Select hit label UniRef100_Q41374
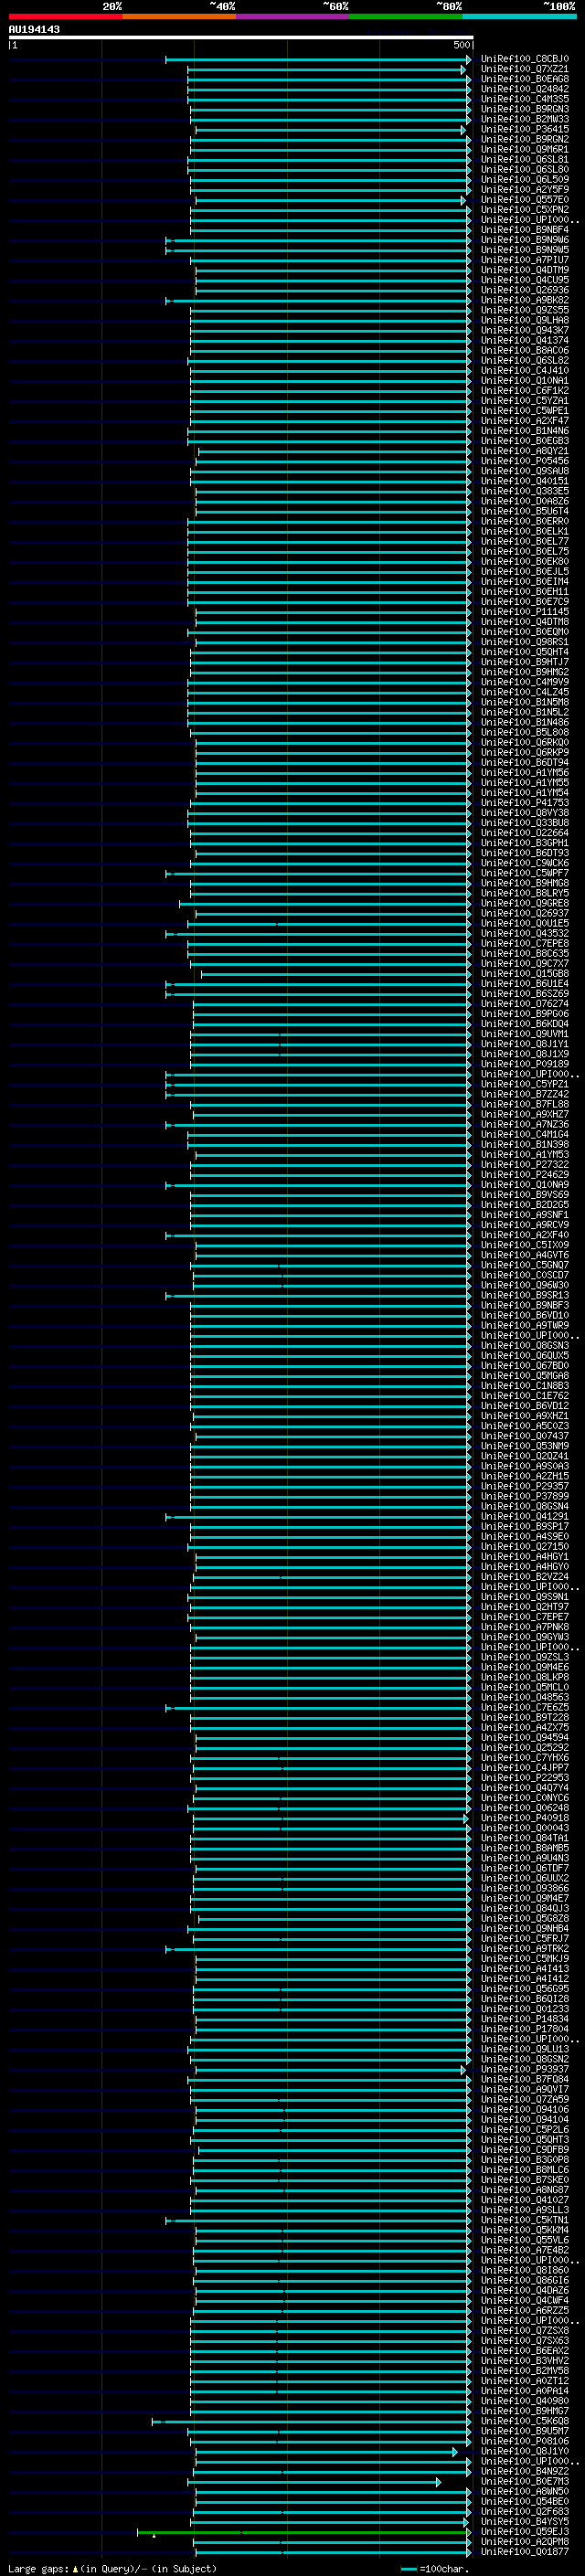This screenshot has height=2576, width=585. coord(524,340)
